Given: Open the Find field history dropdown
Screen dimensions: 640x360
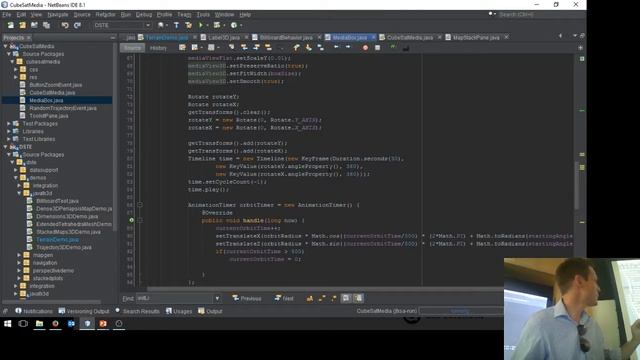Looking at the screenshot, I should [217, 298].
